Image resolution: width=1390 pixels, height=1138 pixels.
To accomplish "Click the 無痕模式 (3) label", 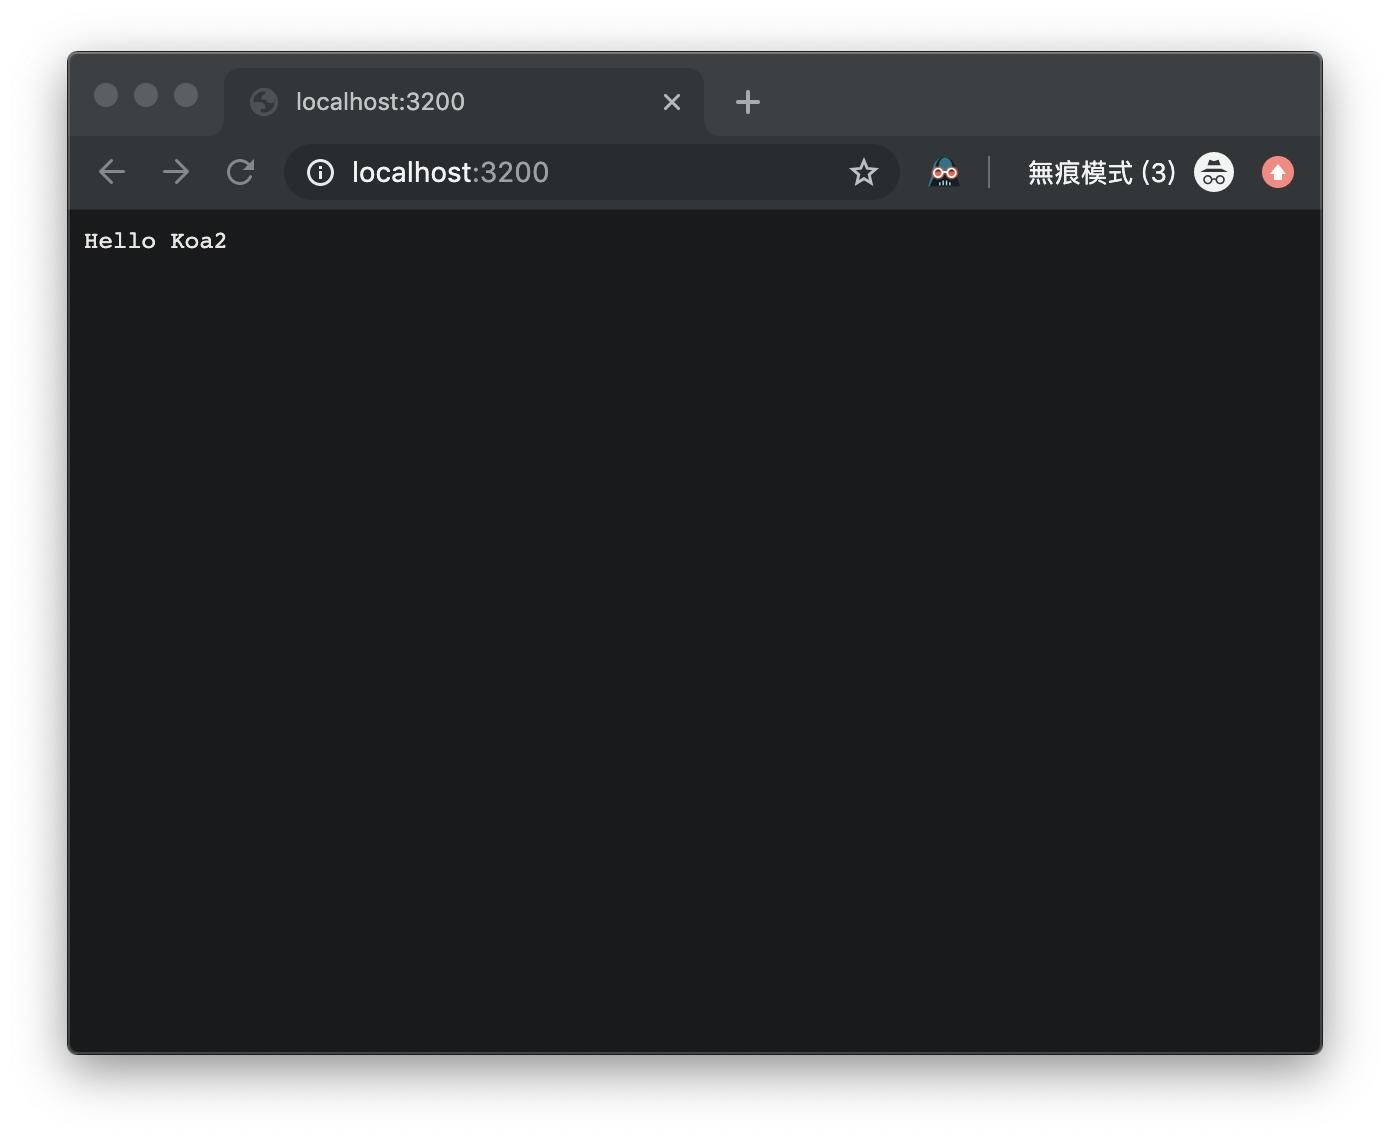I will point(1101,172).
